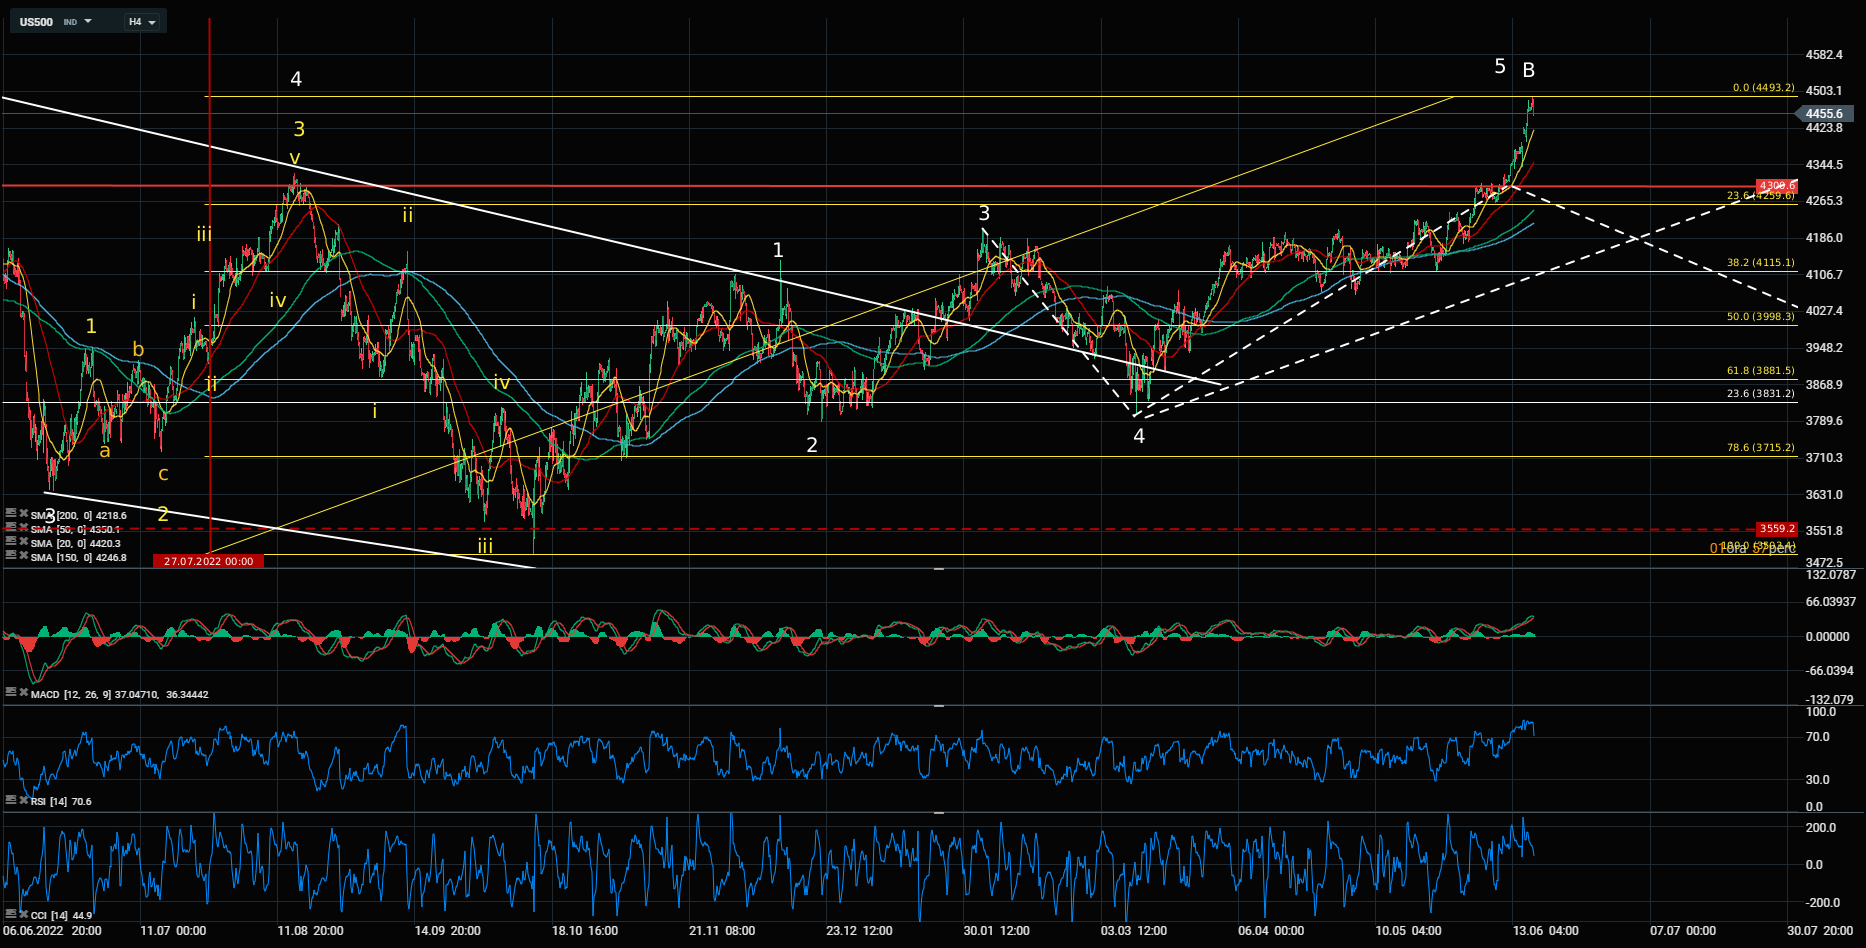Select the Fibonacci 38.2 (4115.1) label
Image resolution: width=1866 pixels, height=948 pixels.
point(1760,263)
